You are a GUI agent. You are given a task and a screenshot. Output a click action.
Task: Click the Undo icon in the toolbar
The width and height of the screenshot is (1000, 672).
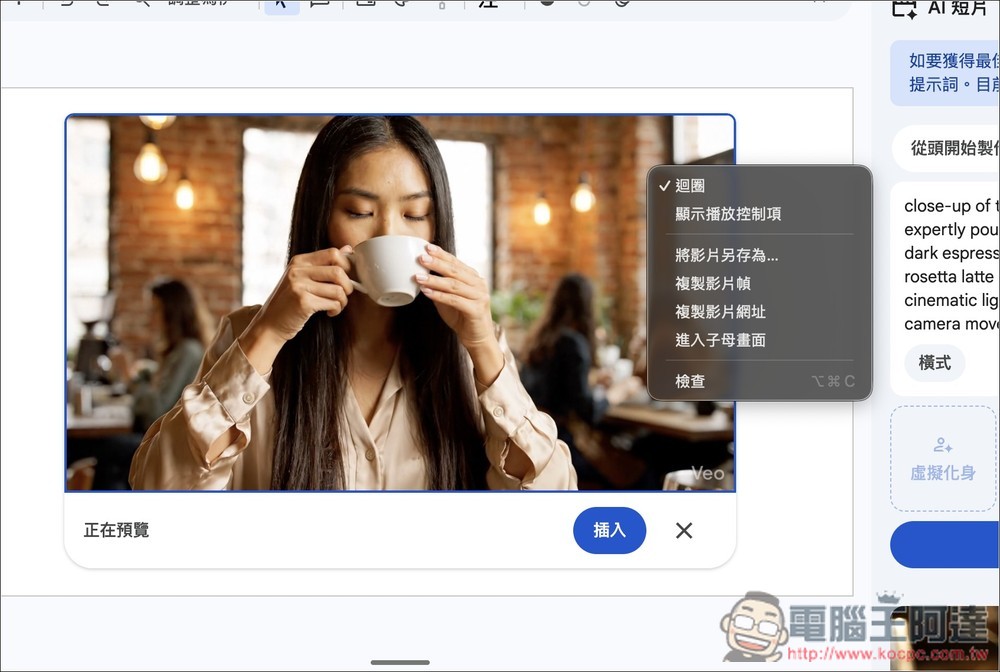[66, 4]
